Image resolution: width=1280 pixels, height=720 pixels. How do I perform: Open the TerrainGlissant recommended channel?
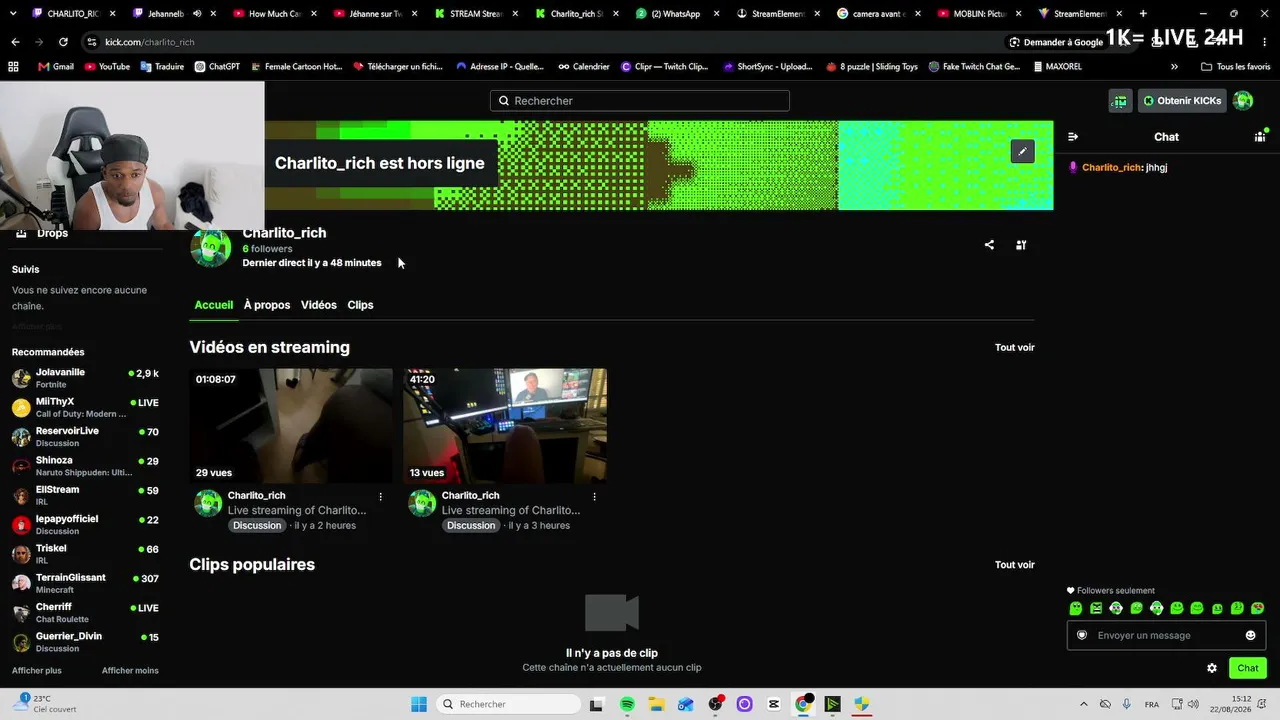85,583
